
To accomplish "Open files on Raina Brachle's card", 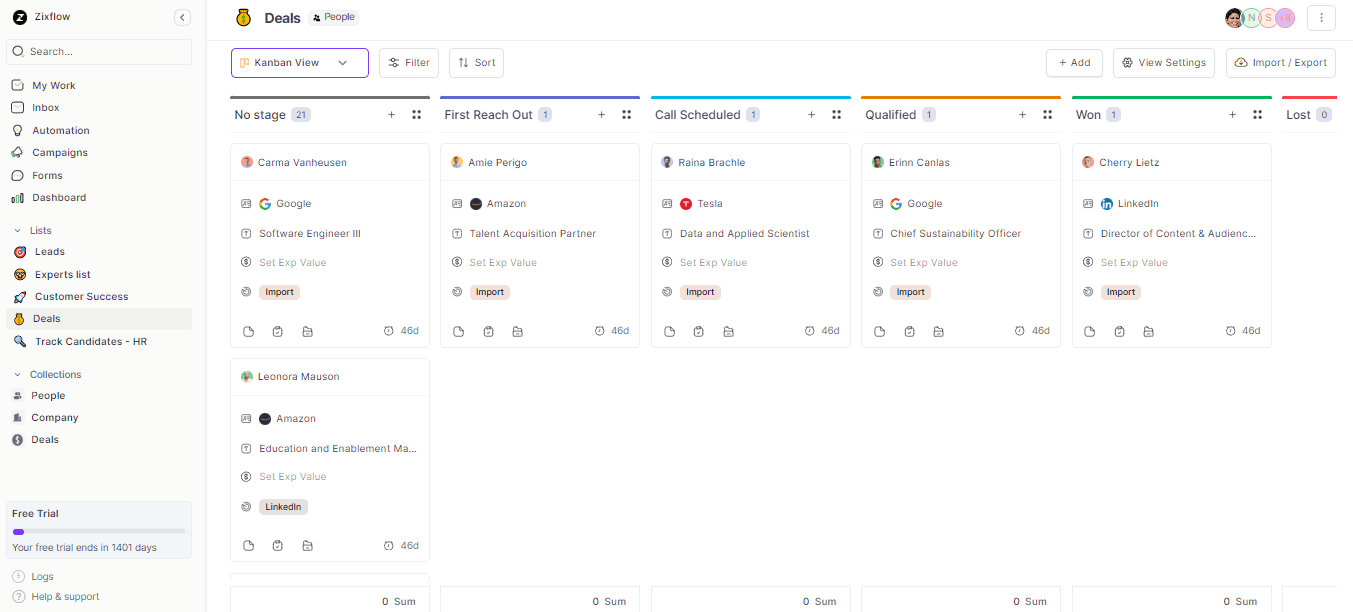I will tap(728, 330).
